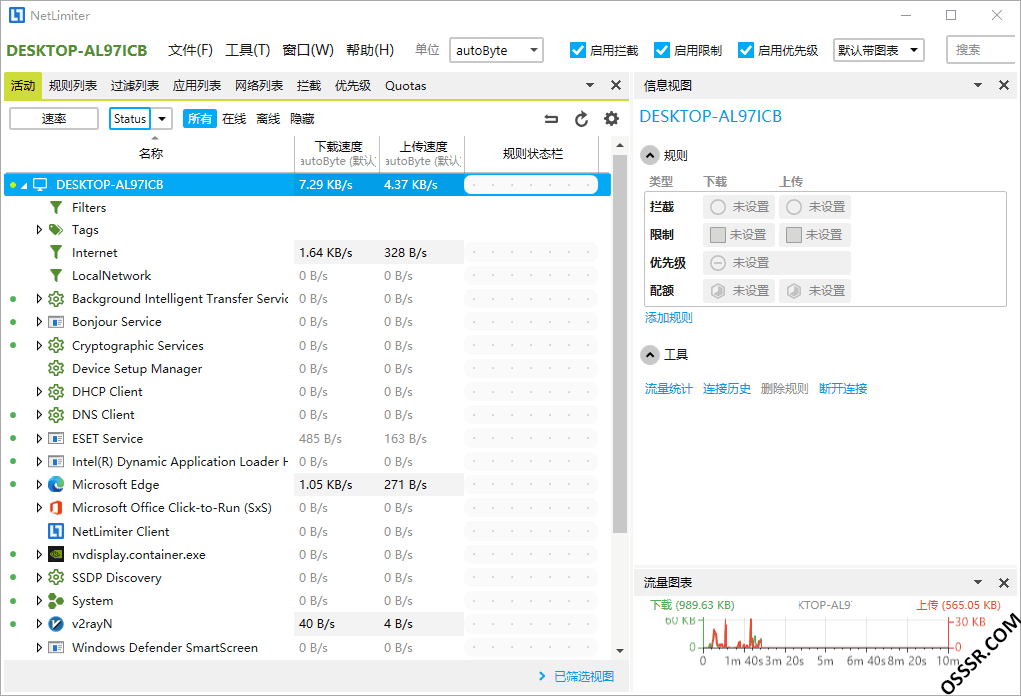The width and height of the screenshot is (1021, 696).
Task: Close the 信息视图 panel
Action: pyautogui.click(x=1003, y=85)
